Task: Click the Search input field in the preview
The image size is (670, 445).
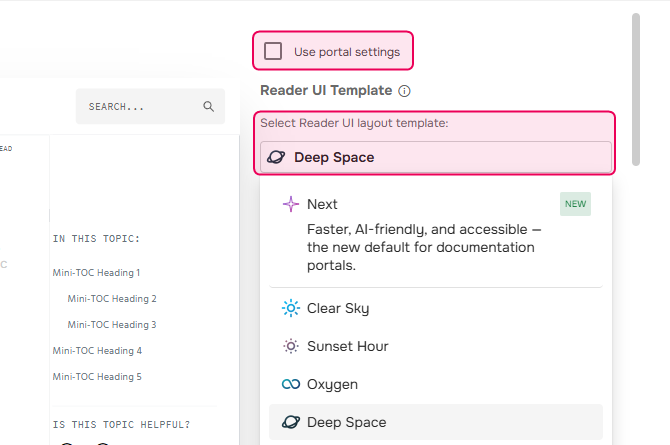Action: [150, 106]
